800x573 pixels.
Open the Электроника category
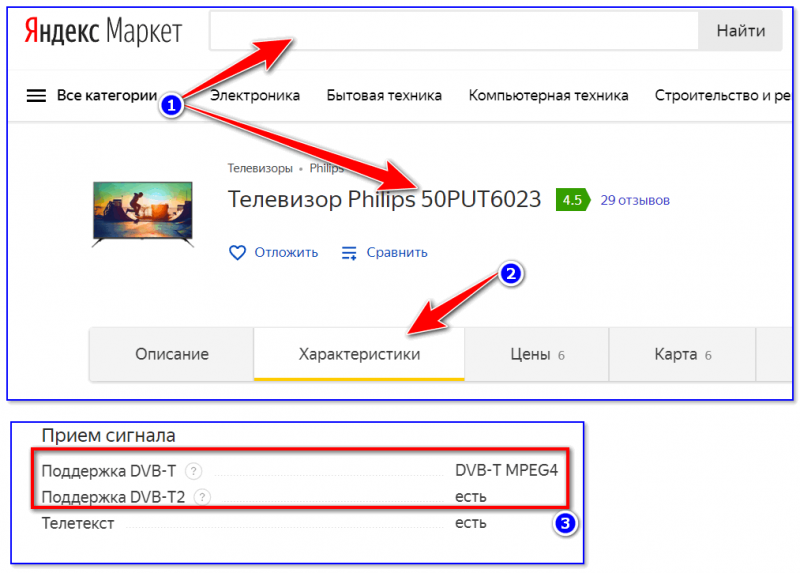click(x=255, y=95)
